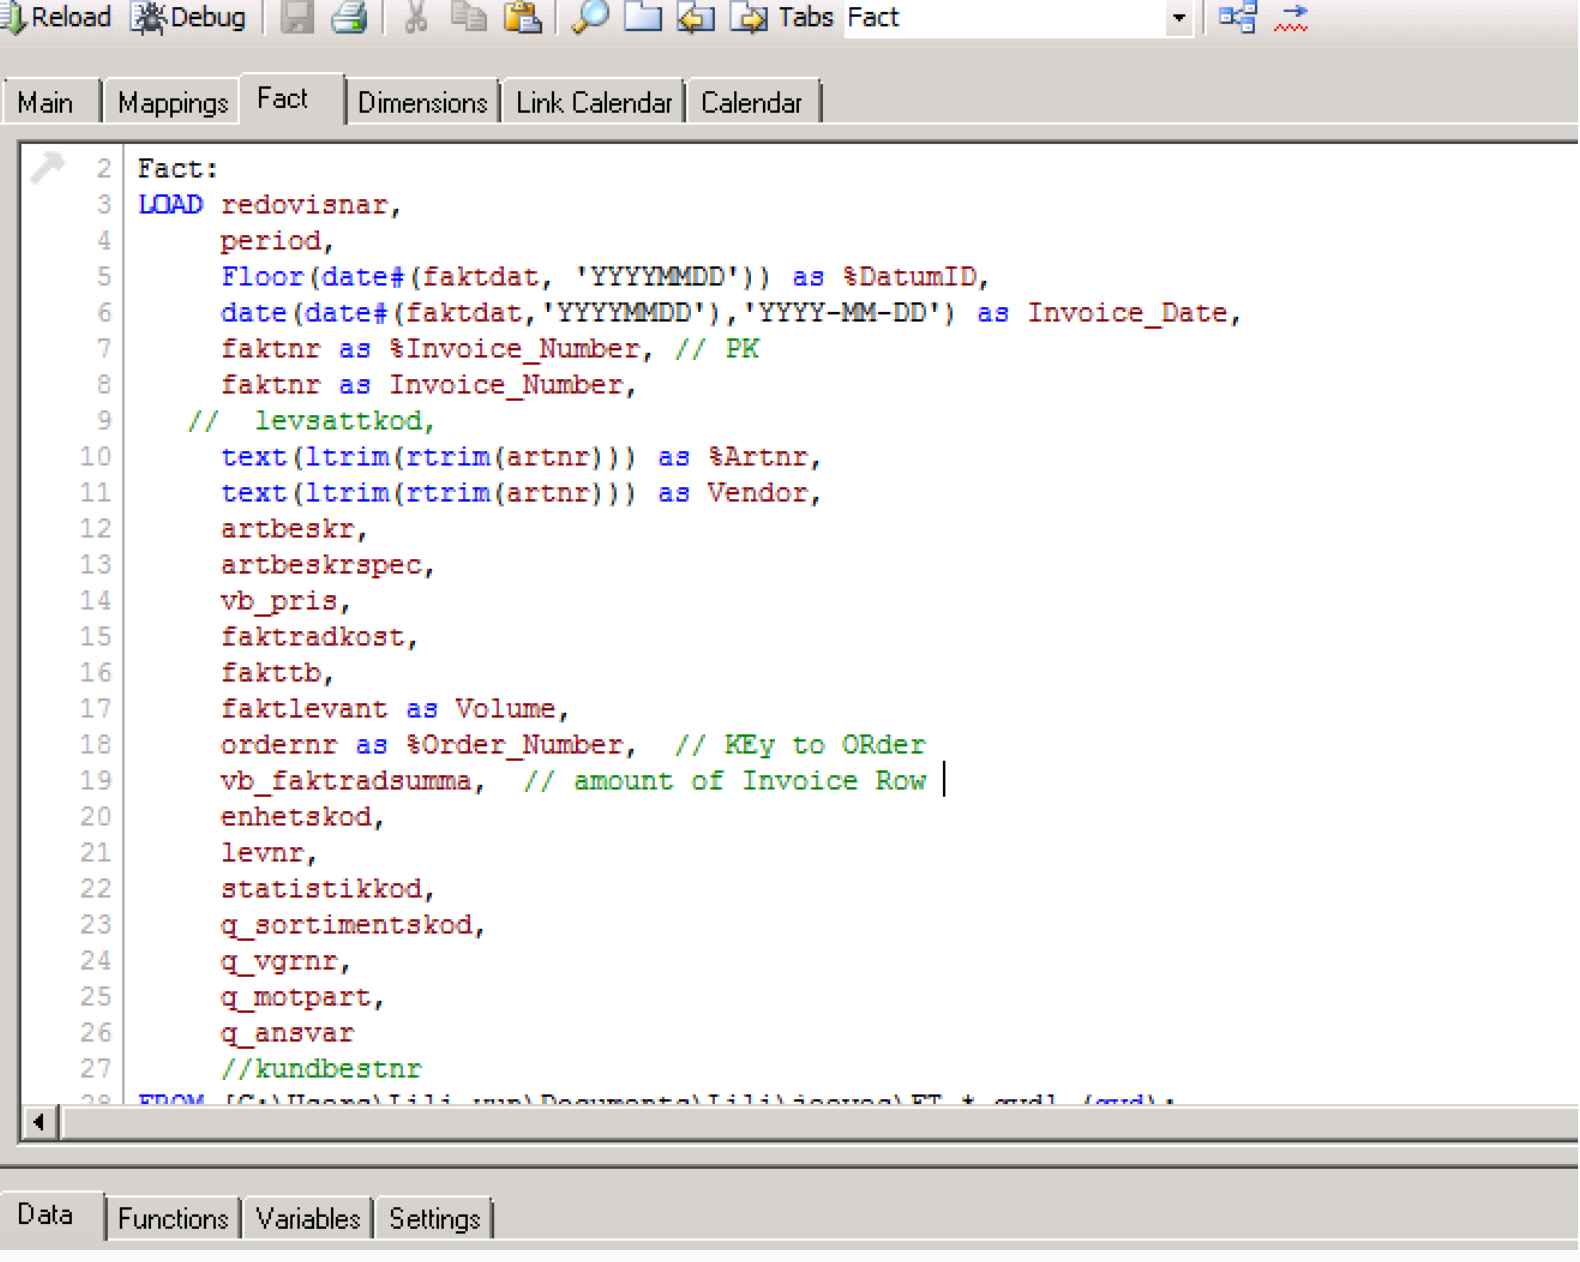Open the Dimensions tab
Image resolution: width=1580 pixels, height=1262 pixels.
point(423,103)
